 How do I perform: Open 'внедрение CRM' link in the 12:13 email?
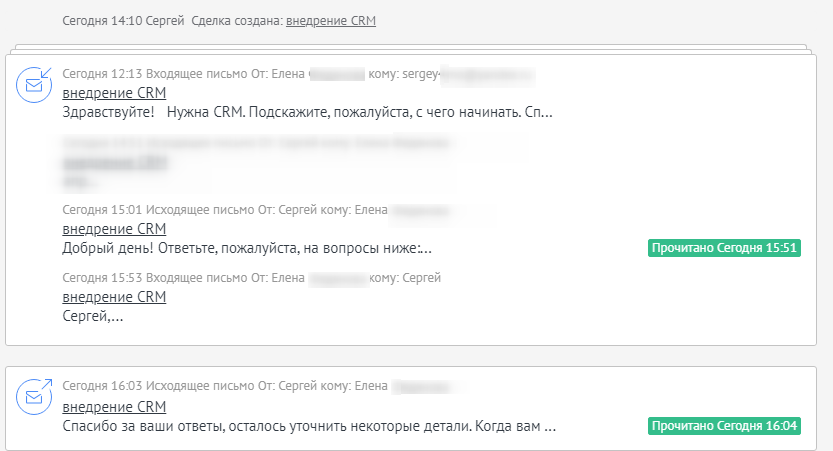[114, 93]
